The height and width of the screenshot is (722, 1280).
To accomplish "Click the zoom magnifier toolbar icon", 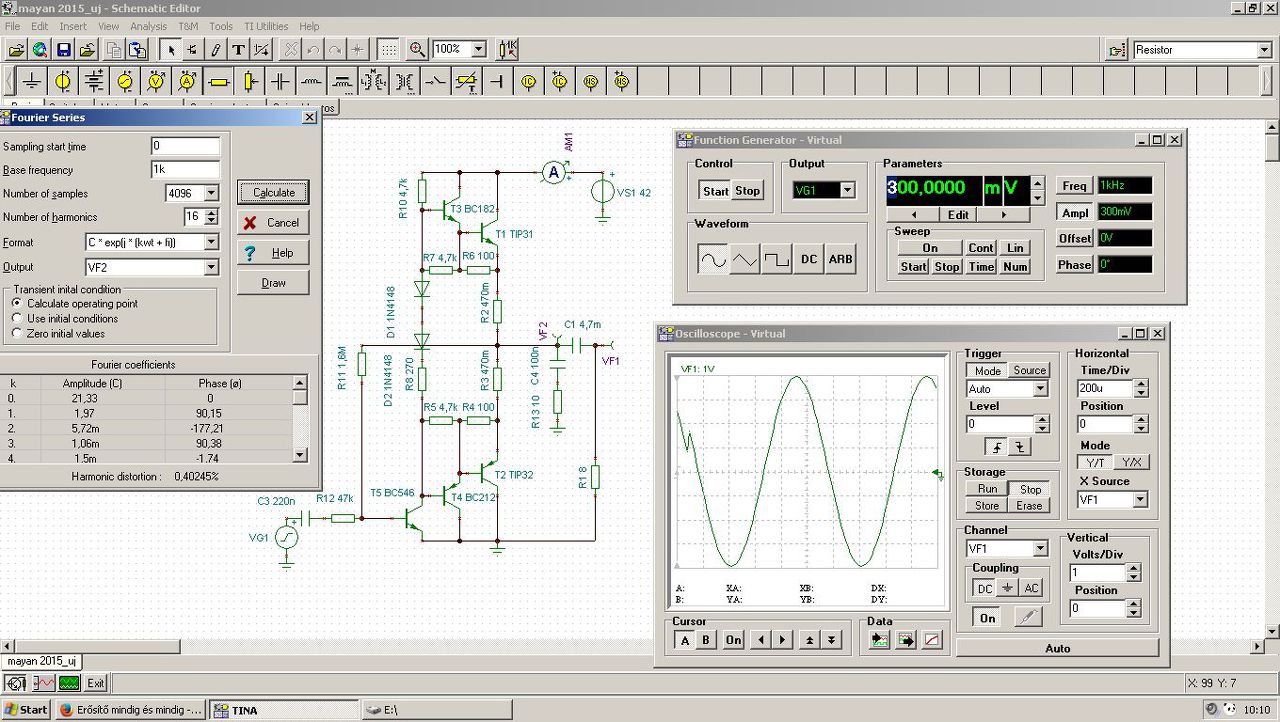I will point(417,49).
